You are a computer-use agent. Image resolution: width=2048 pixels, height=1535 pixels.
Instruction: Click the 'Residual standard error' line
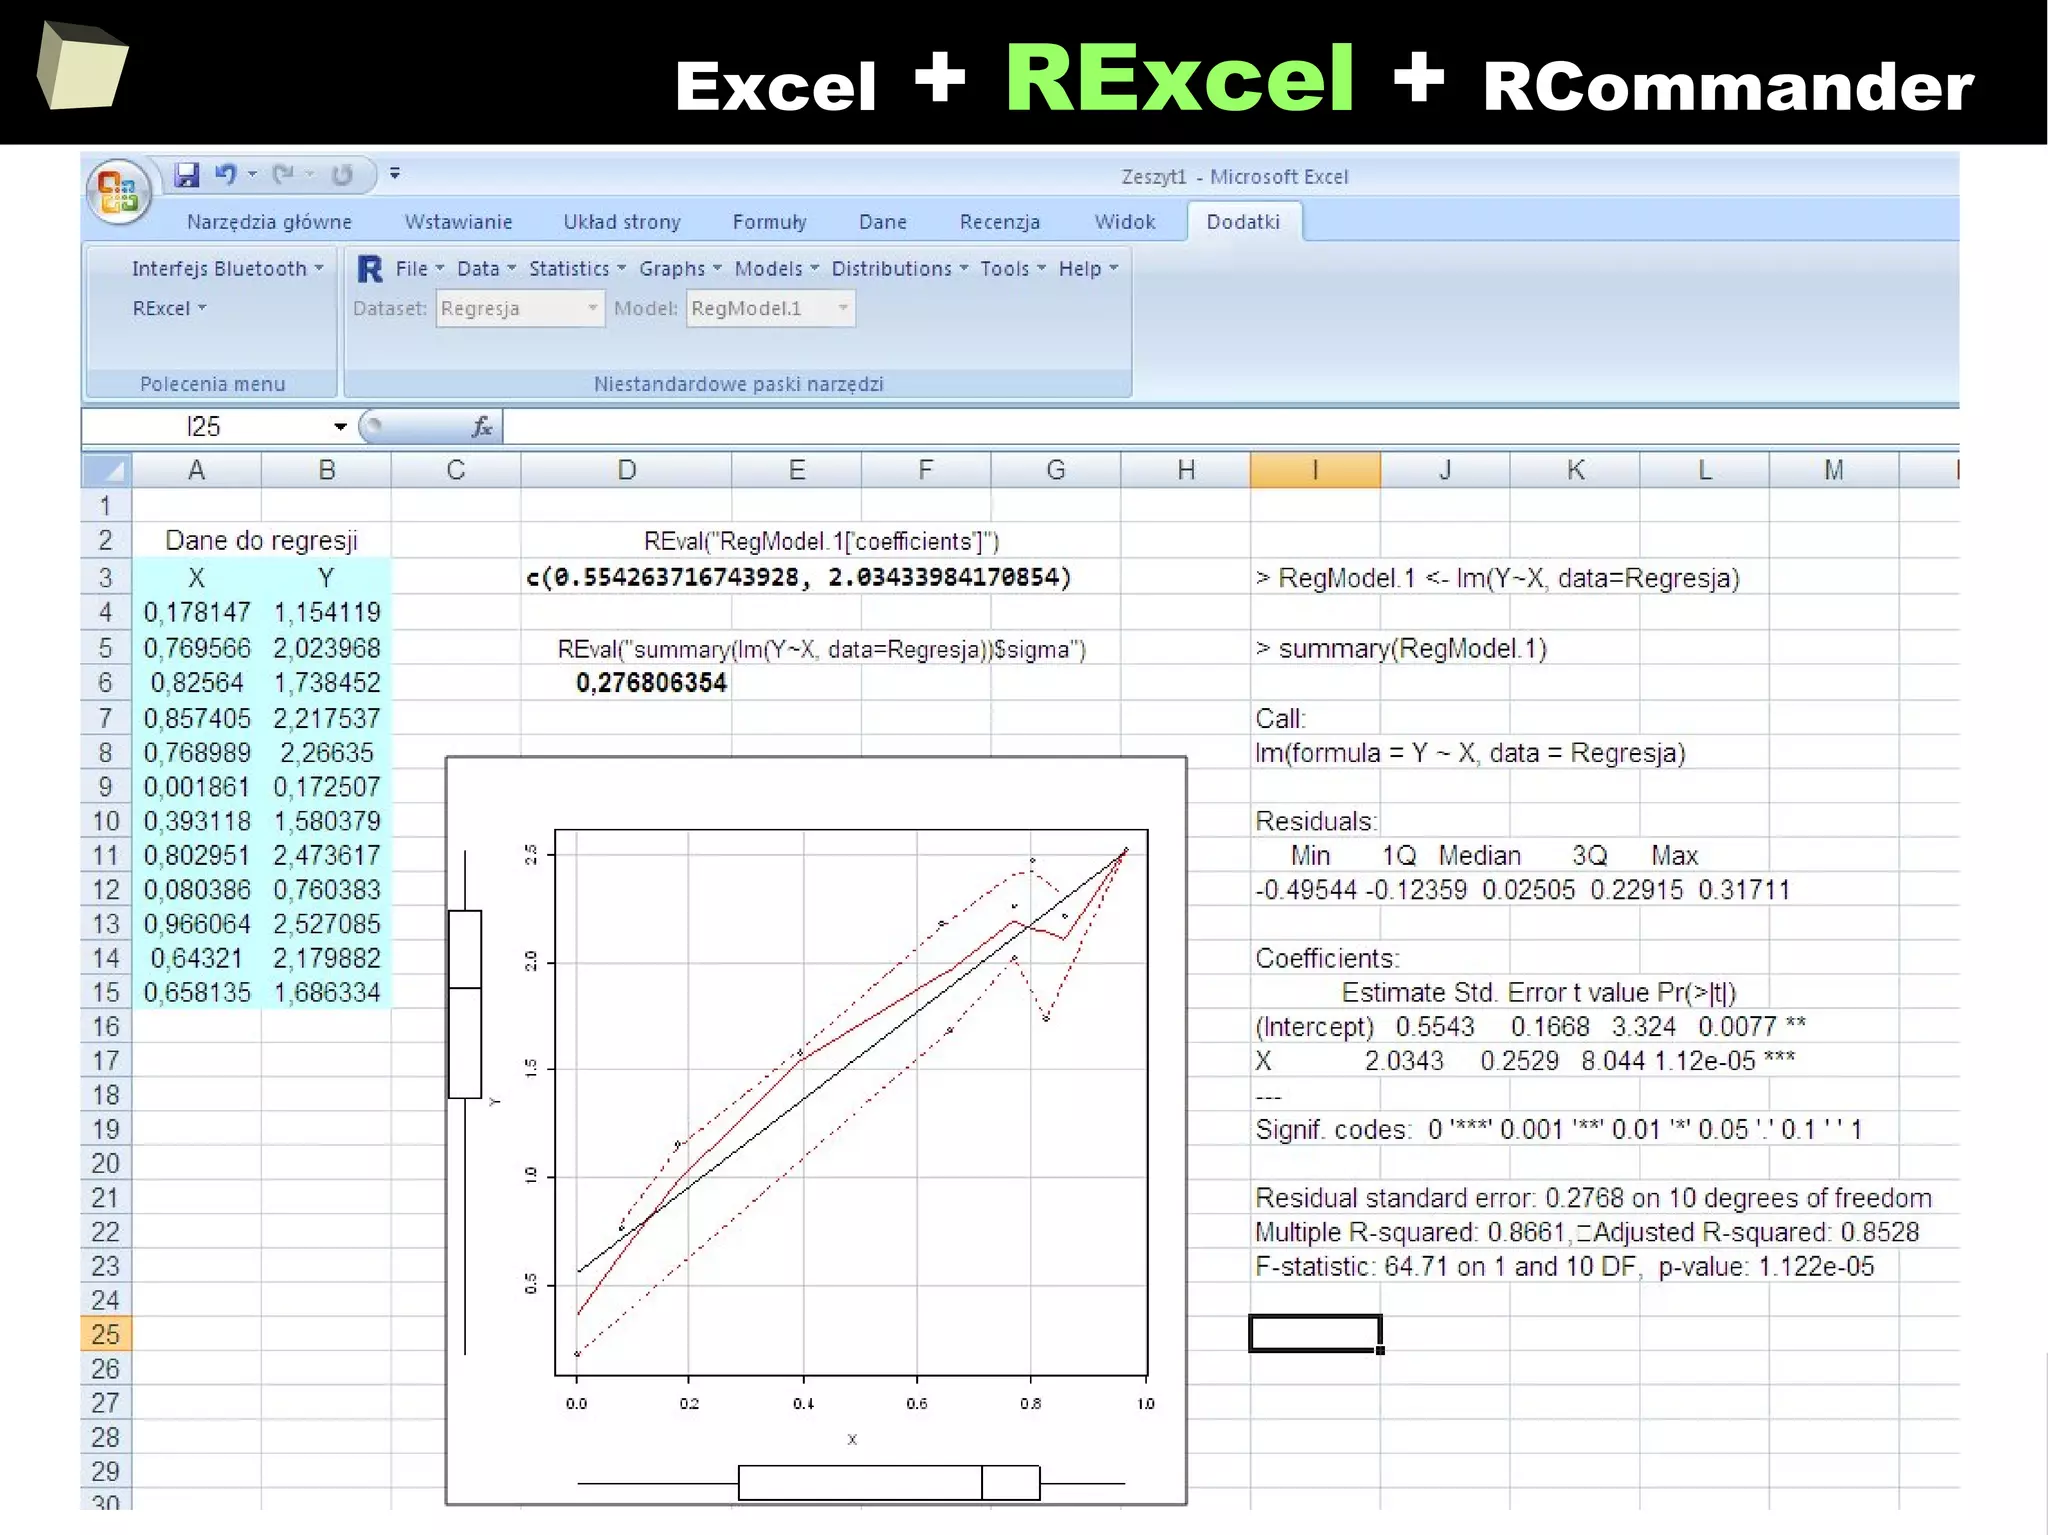click(1593, 1198)
